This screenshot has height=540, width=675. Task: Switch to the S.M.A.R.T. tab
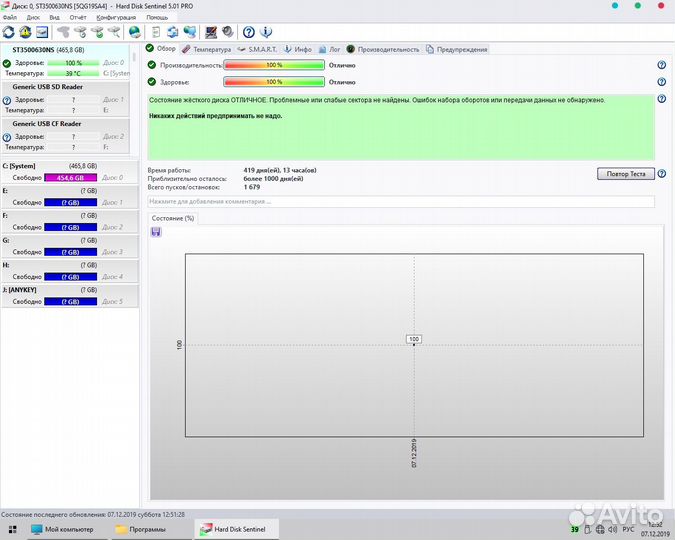pyautogui.click(x=257, y=49)
